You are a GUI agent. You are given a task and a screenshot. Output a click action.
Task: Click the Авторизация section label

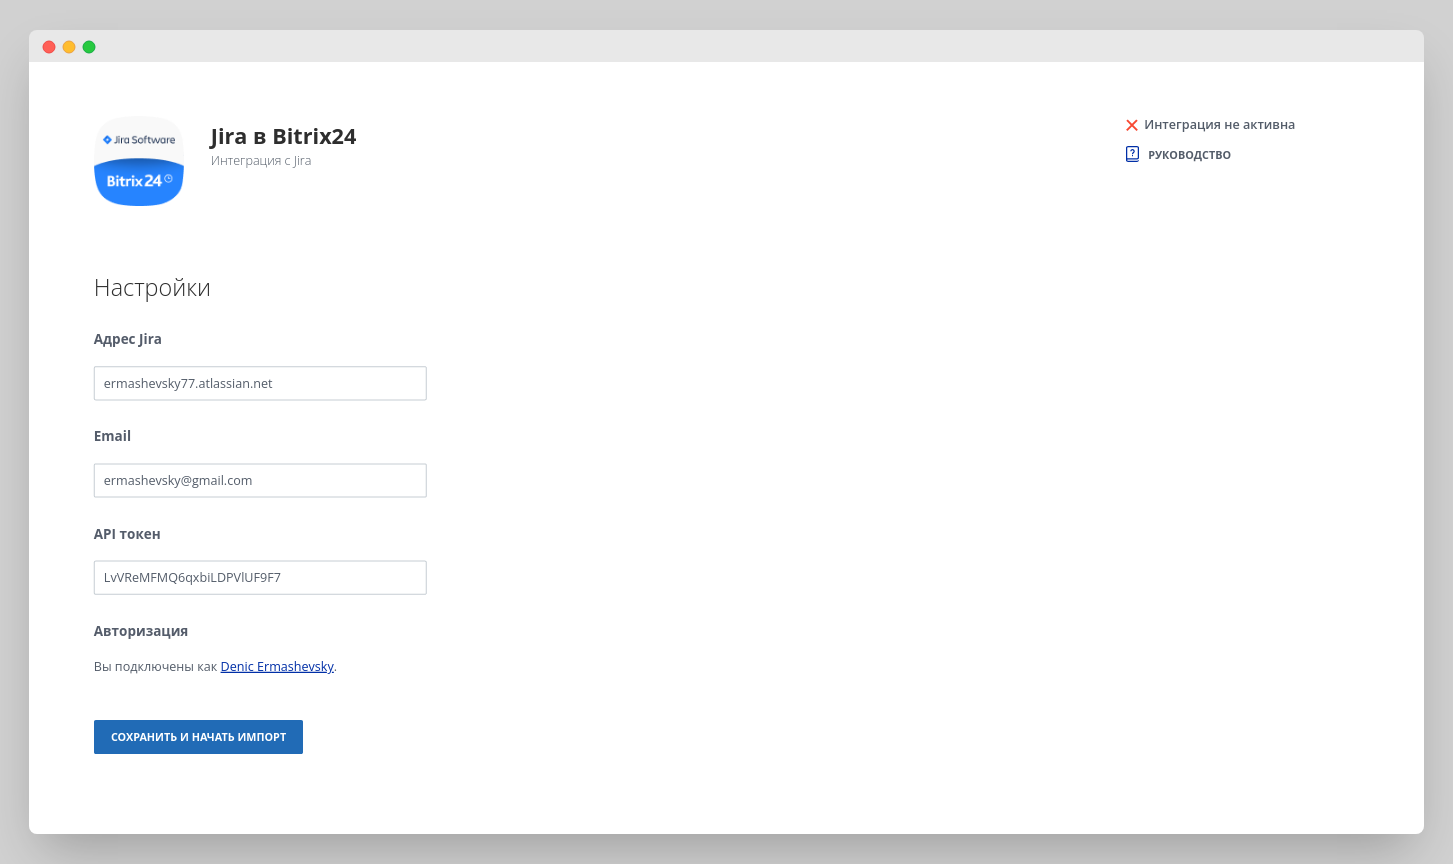pyautogui.click(x=141, y=631)
